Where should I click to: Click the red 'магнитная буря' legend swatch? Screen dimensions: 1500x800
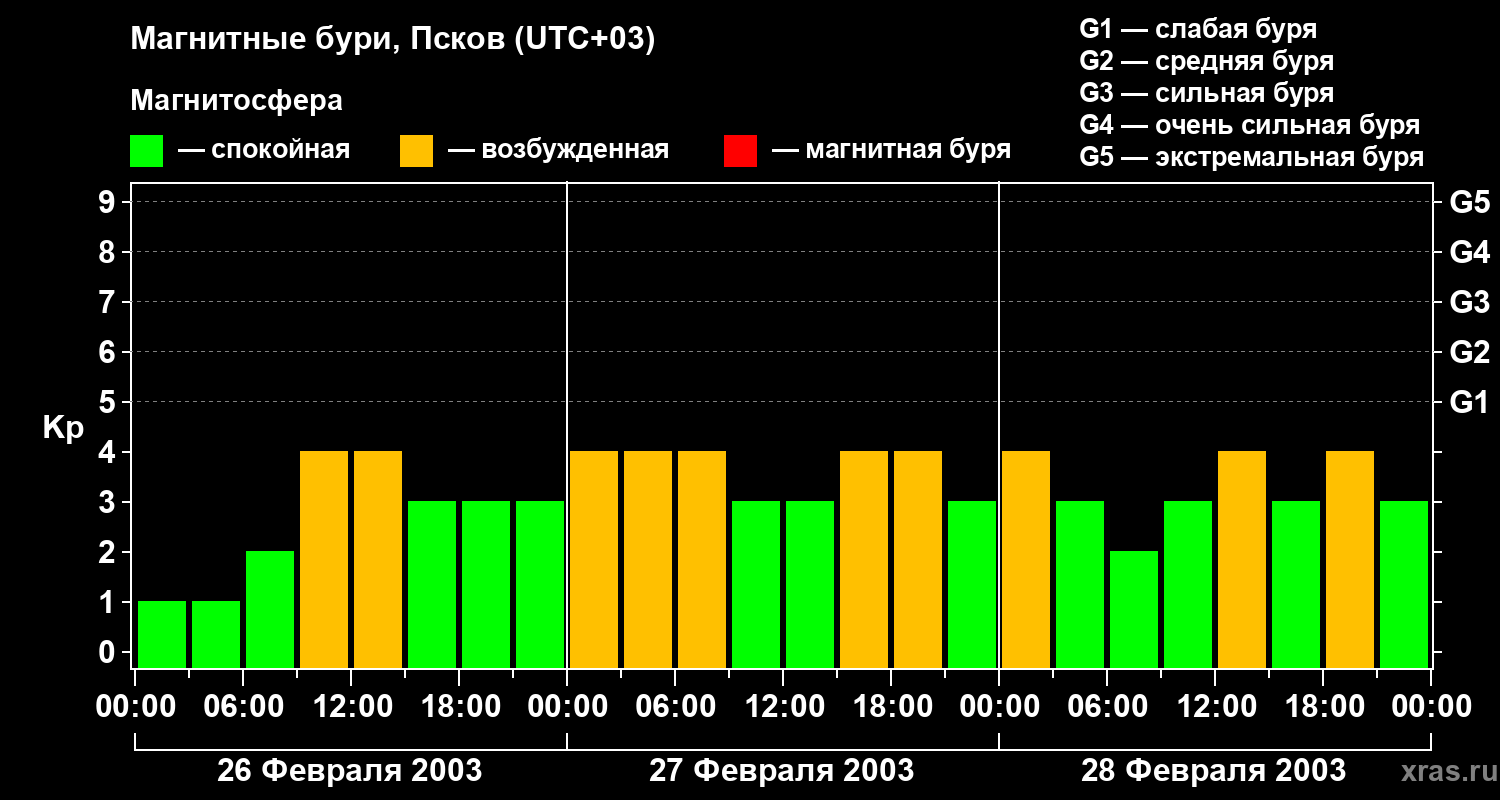[x=740, y=151]
